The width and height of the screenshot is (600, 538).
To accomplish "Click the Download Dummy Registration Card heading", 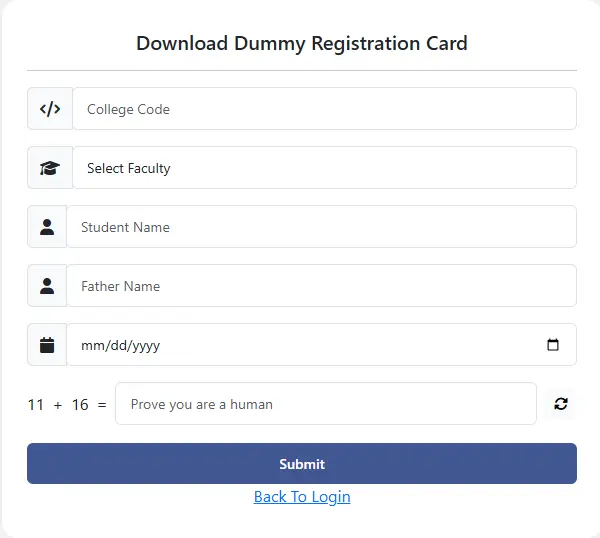I will (302, 43).
